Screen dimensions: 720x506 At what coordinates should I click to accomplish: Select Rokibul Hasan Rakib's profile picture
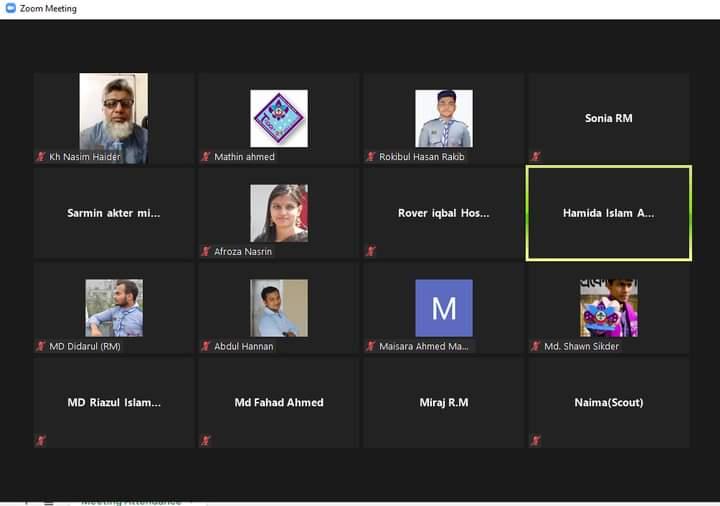(443, 118)
